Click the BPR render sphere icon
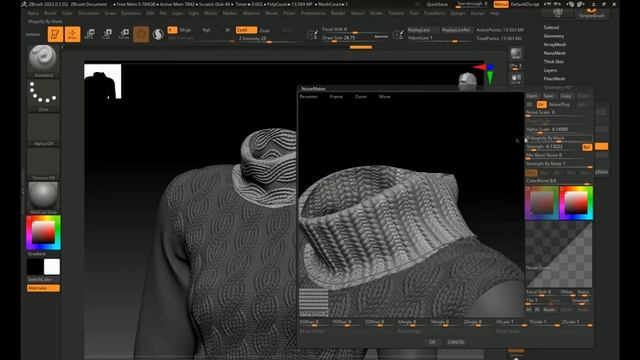640x360 pixels. click(516, 53)
